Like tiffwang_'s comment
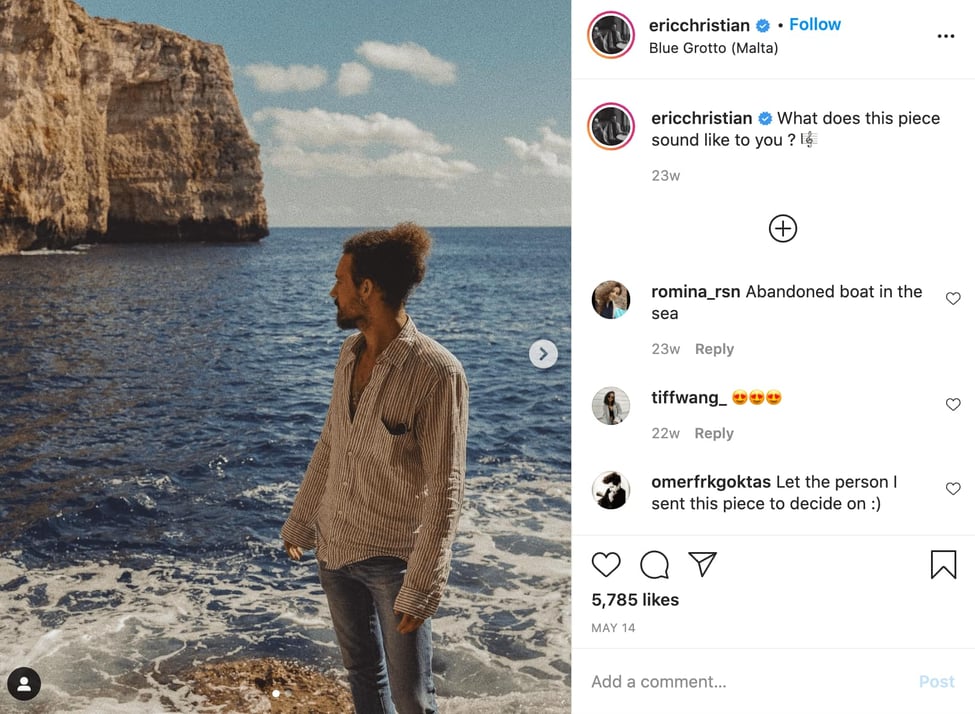This screenshot has width=975, height=714. click(x=953, y=405)
